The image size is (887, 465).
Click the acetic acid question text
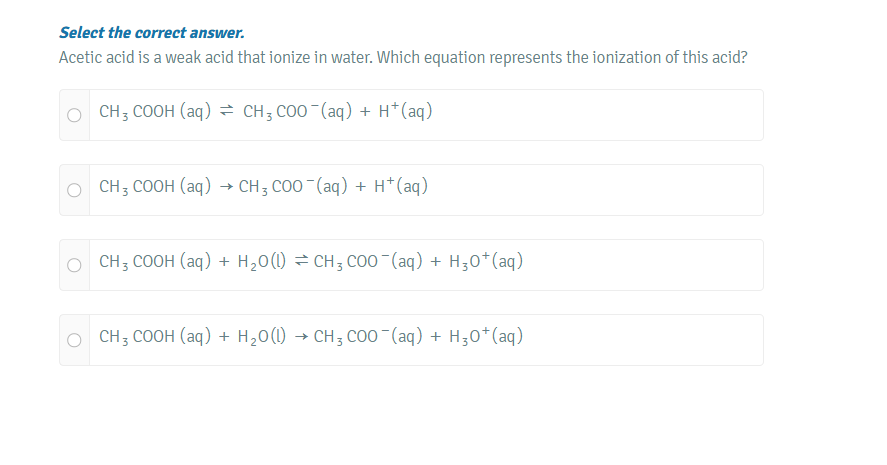coord(402,57)
